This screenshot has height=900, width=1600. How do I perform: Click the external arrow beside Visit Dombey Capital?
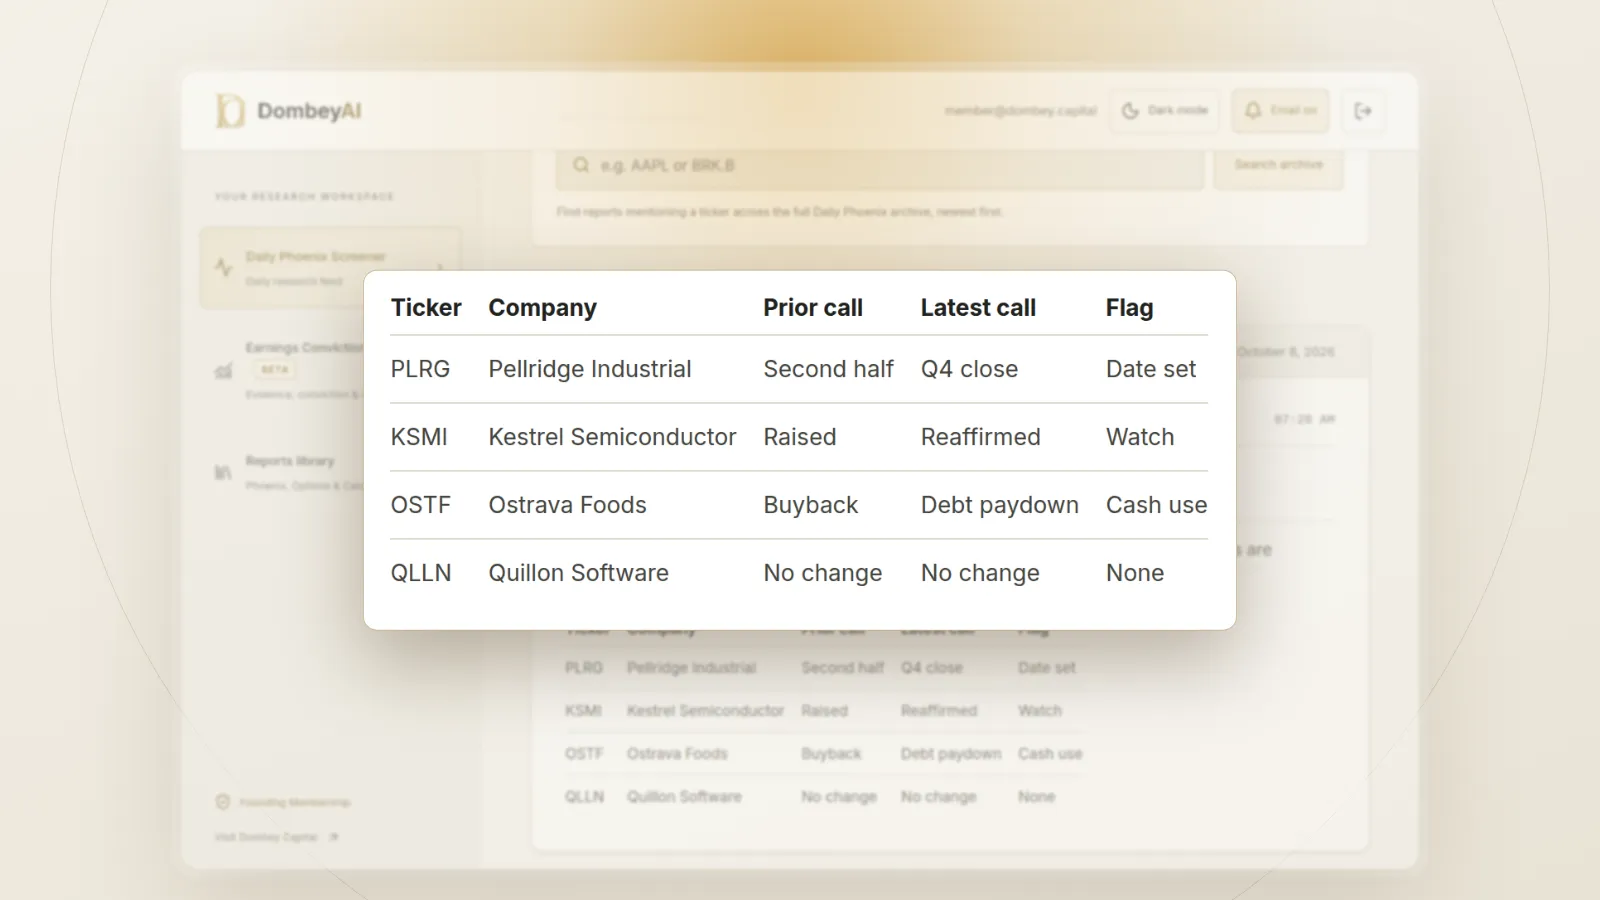click(x=333, y=837)
